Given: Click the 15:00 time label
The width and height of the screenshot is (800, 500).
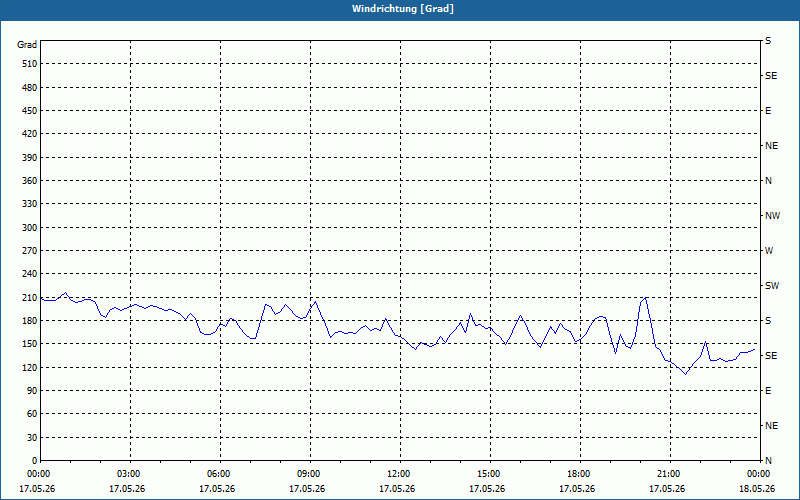Looking at the screenshot, I should point(490,474).
